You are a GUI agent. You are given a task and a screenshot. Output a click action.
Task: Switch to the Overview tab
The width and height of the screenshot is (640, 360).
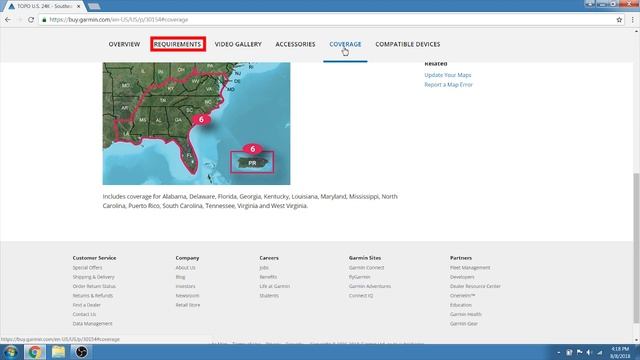(124, 44)
